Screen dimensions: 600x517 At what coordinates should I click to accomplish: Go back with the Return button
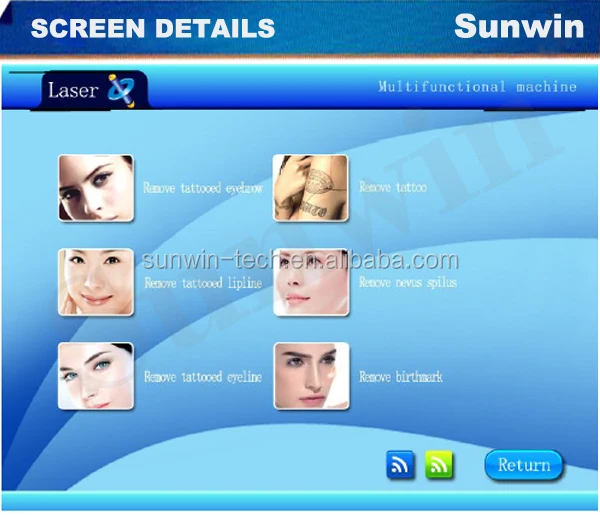click(x=524, y=465)
